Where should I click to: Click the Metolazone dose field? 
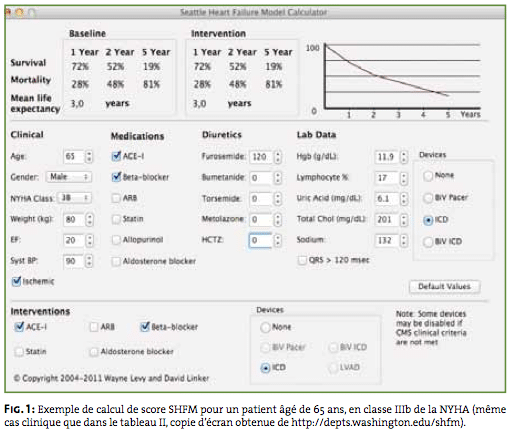click(261, 219)
